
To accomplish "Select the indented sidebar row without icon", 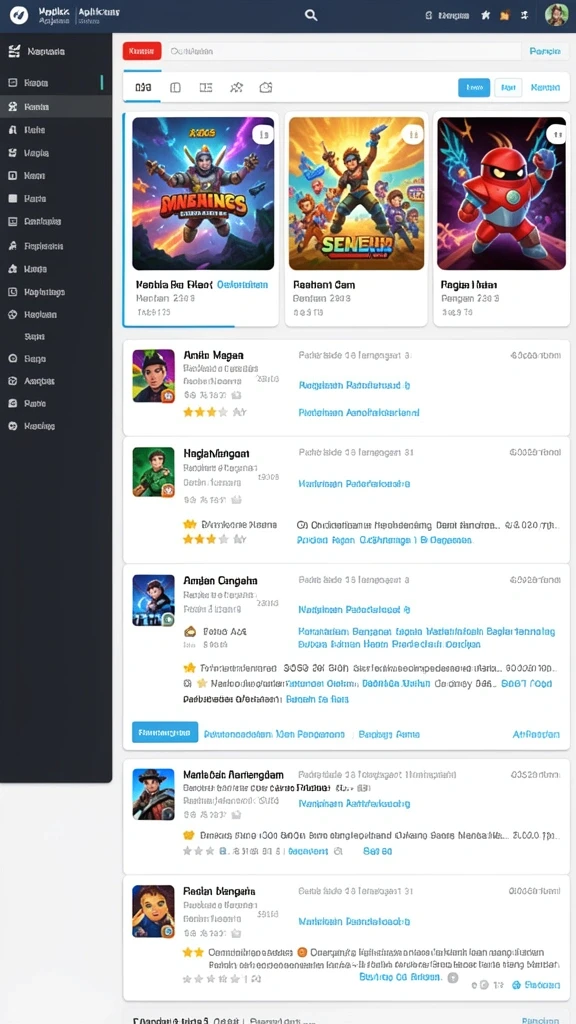I will pyautogui.click(x=35, y=336).
